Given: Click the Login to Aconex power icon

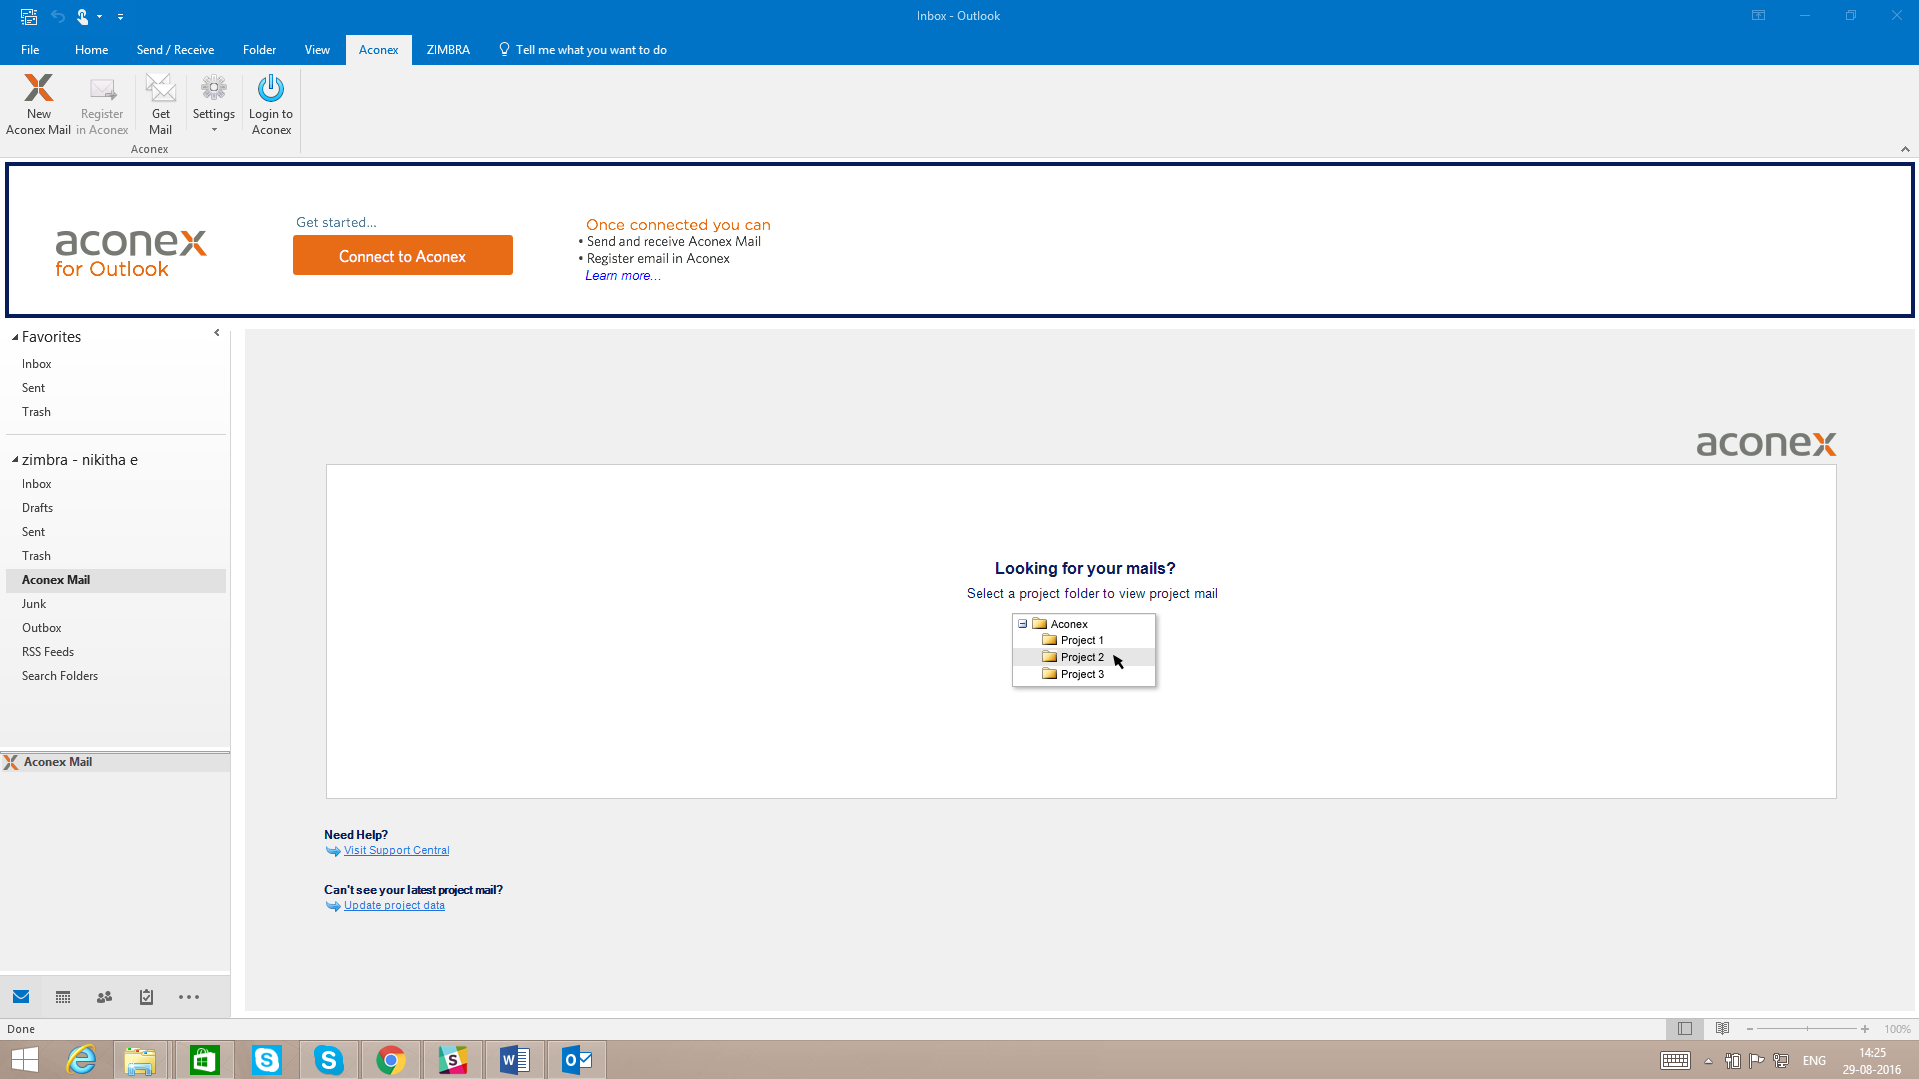Looking at the screenshot, I should click(271, 104).
